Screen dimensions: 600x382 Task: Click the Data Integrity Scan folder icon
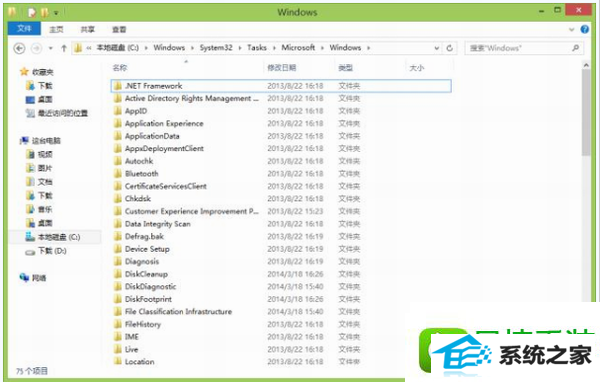(x=118, y=224)
